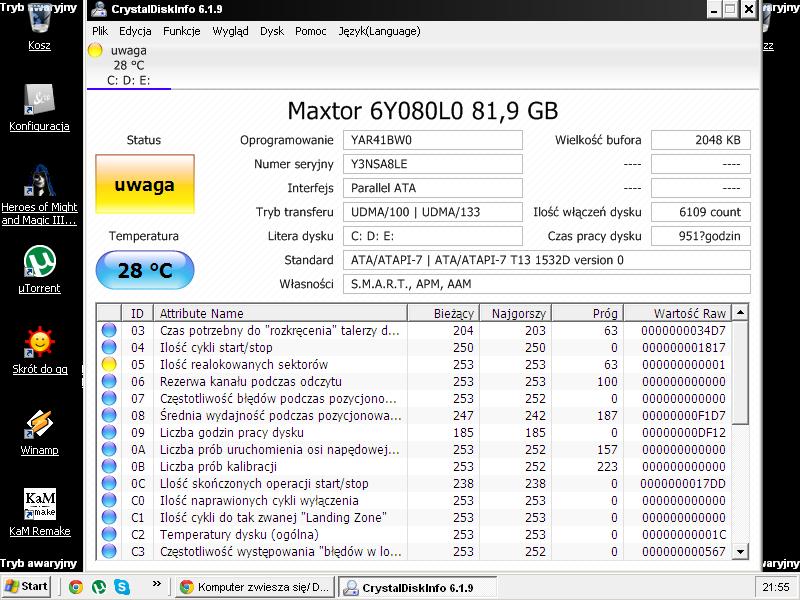Open the Język(Language) menu
This screenshot has width=800, height=600.
point(380,31)
